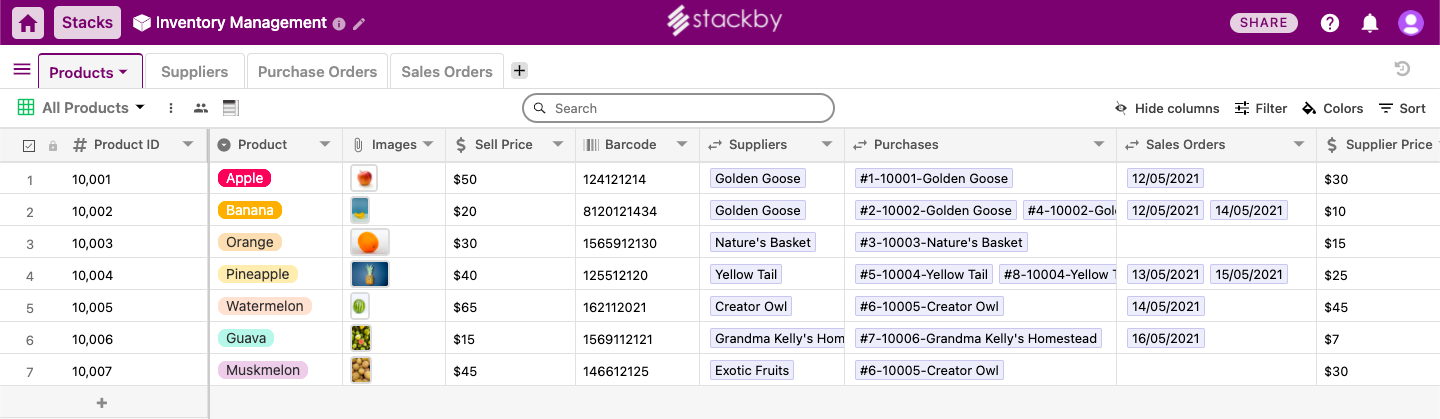
Task: Click the SHARE button
Action: pos(1263,23)
